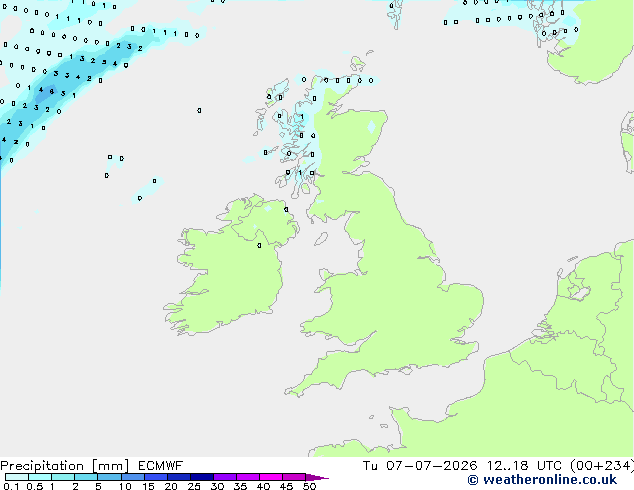Click the 25–30 mm navy swatch
Viewport: 634px width, 490px height.
pyautogui.click(x=202, y=477)
